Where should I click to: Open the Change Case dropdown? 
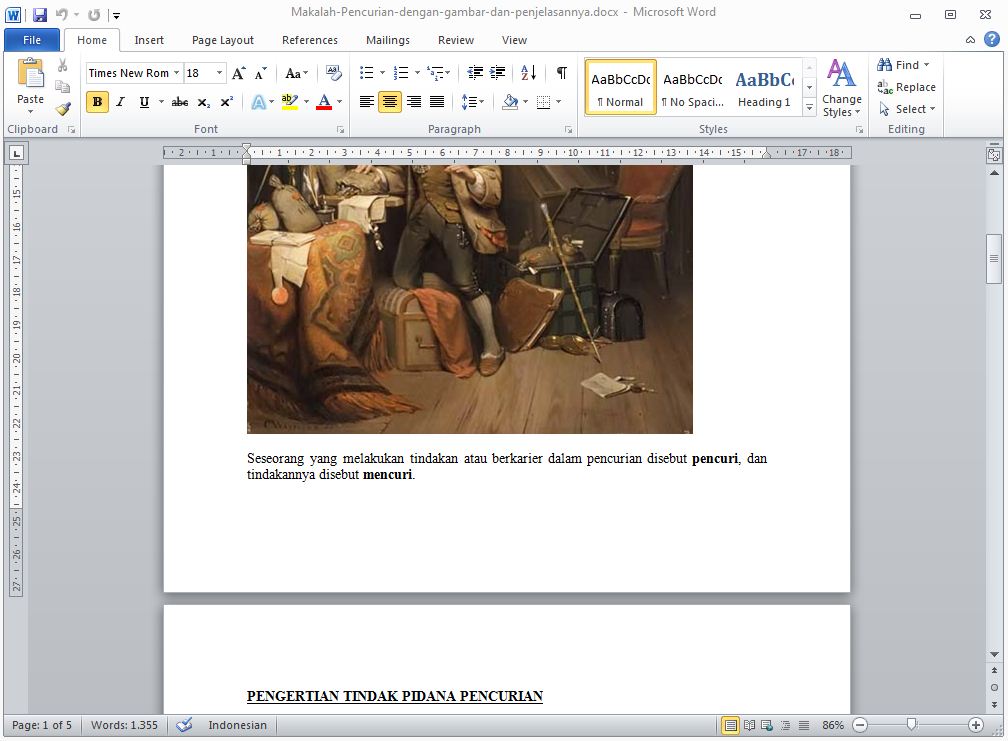point(296,73)
